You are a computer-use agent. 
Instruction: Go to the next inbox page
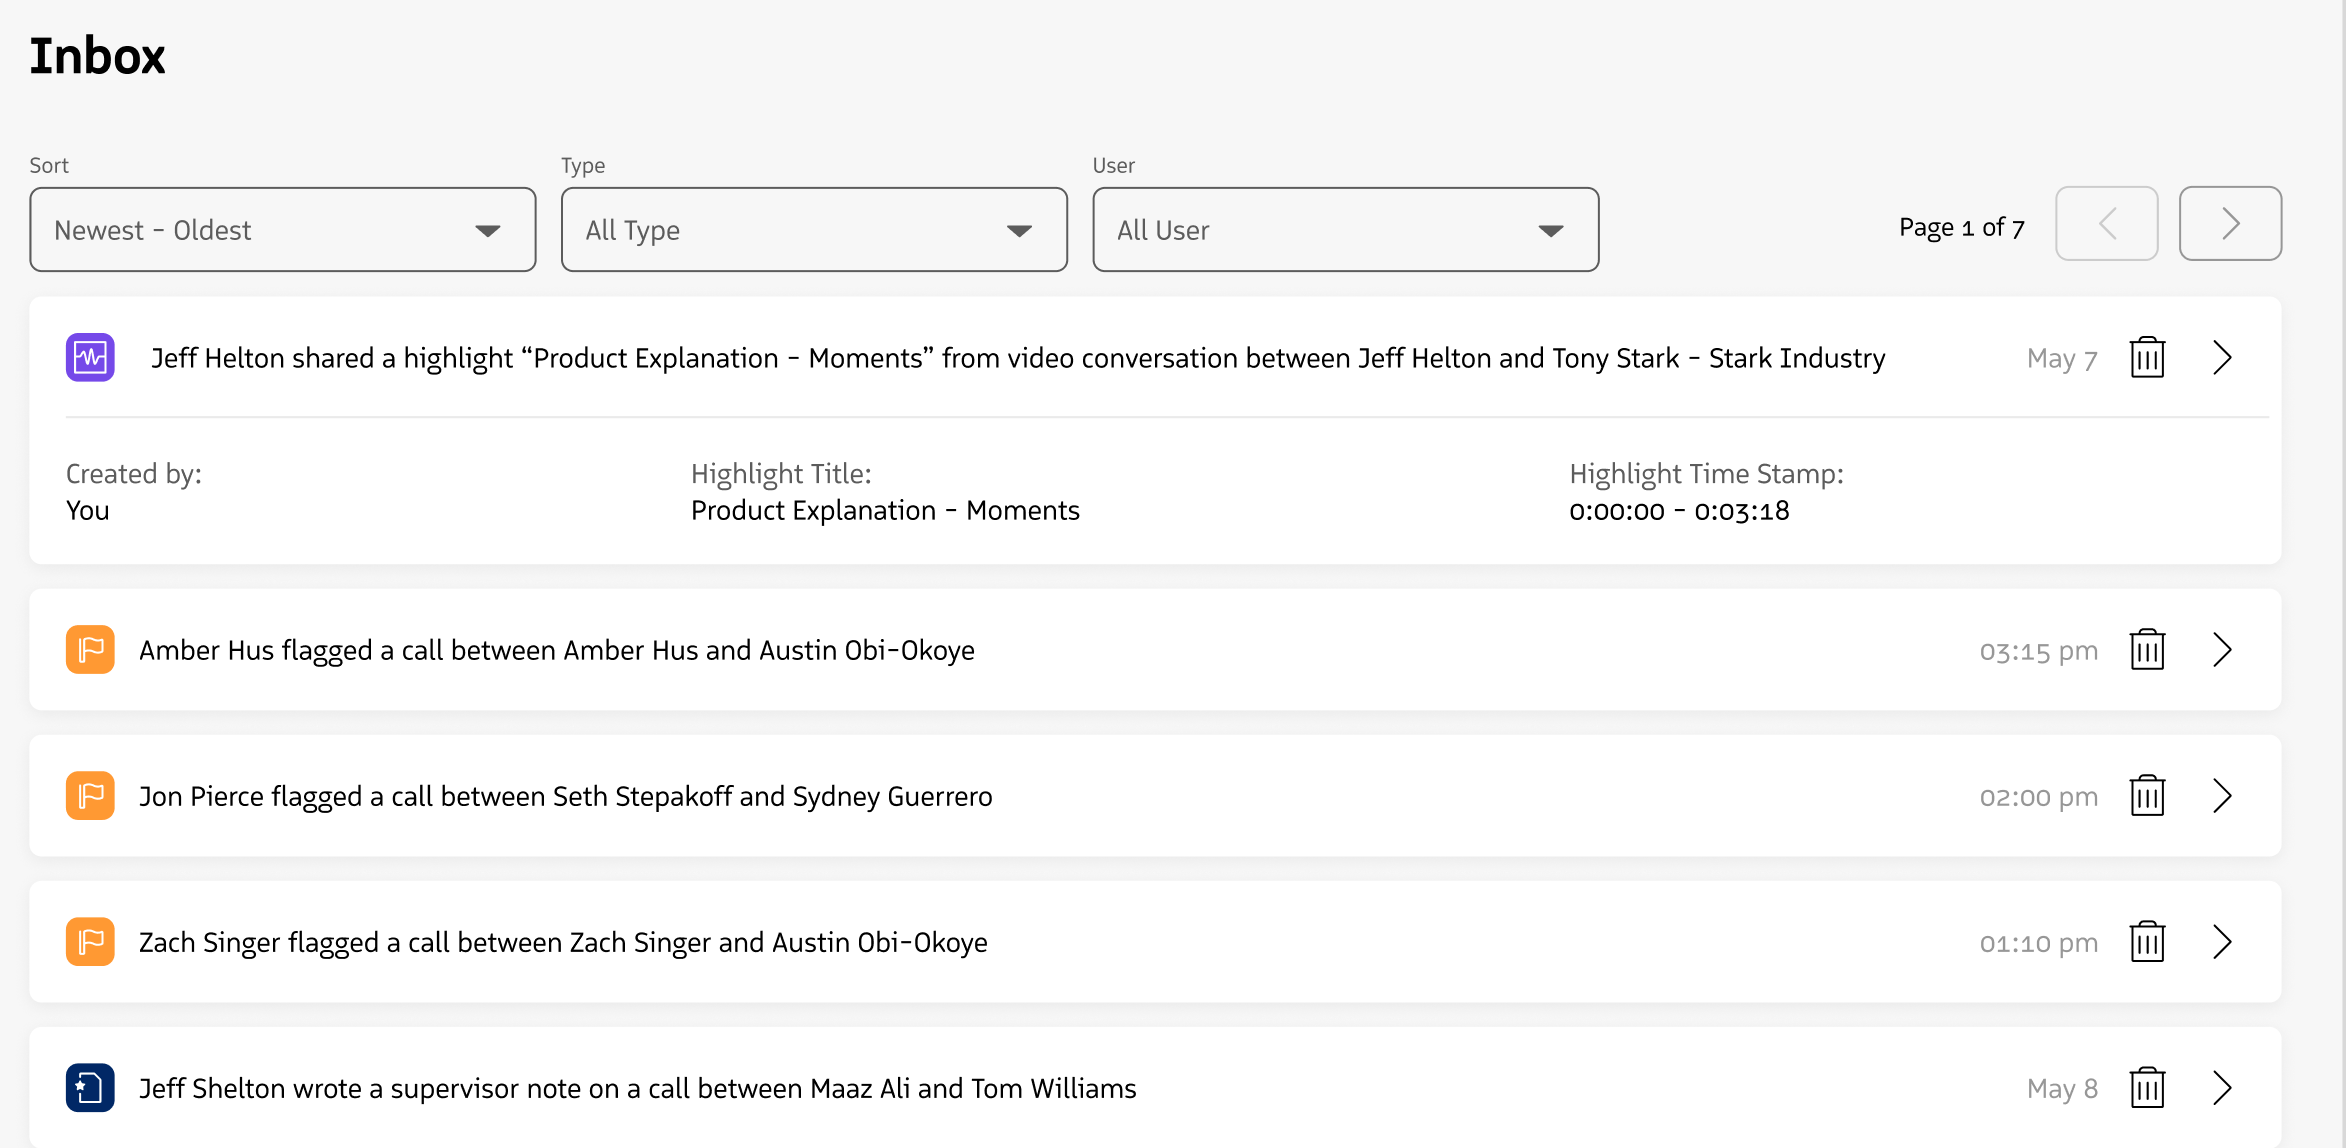click(x=2230, y=224)
